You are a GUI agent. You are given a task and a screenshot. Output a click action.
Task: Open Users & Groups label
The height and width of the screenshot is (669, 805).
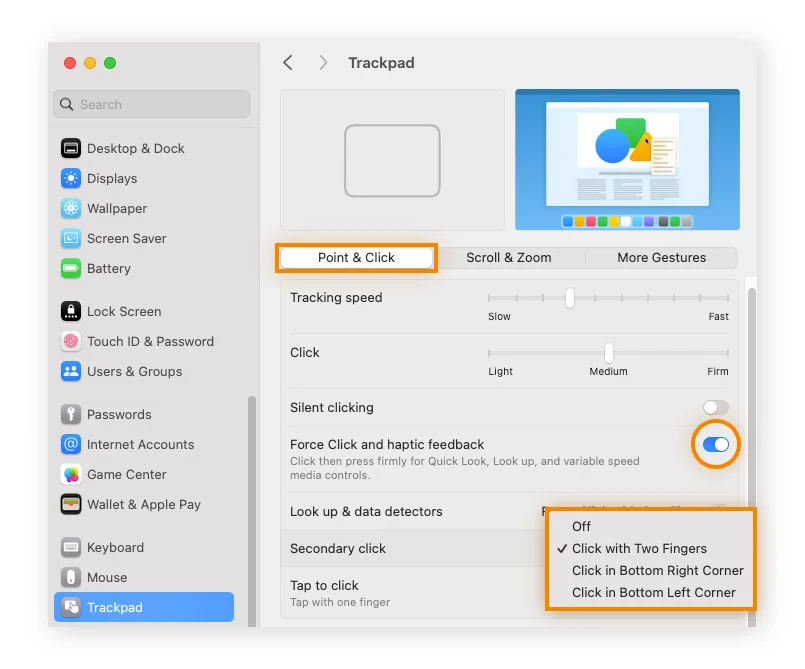(x=135, y=371)
